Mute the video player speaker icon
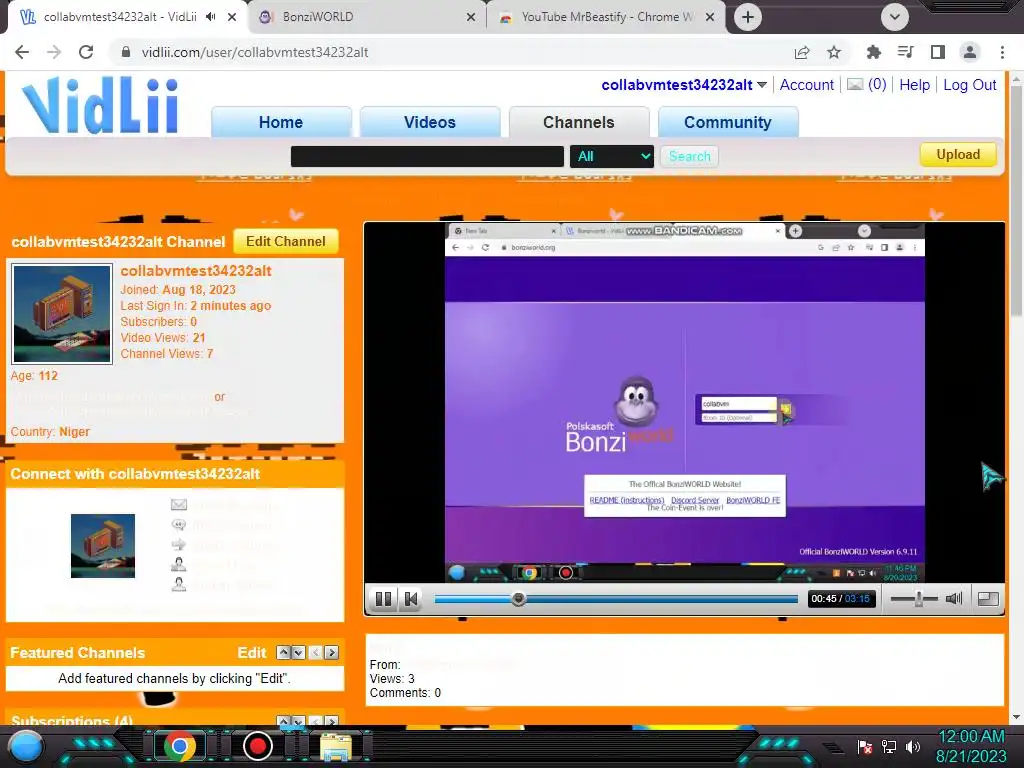Image resolution: width=1024 pixels, height=768 pixels. pos(954,598)
